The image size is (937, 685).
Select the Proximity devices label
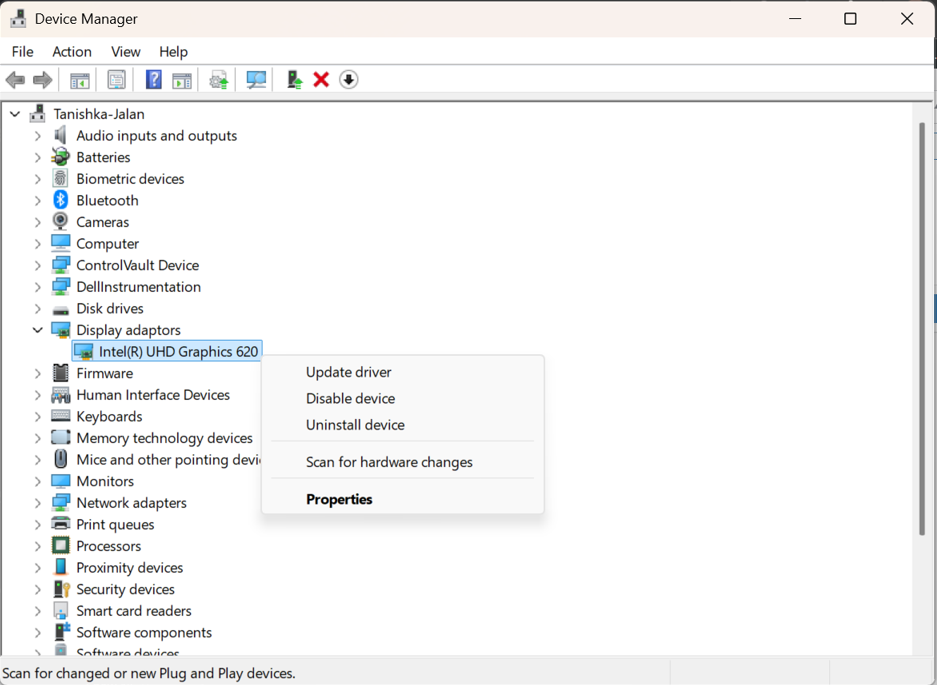pyautogui.click(x=130, y=567)
